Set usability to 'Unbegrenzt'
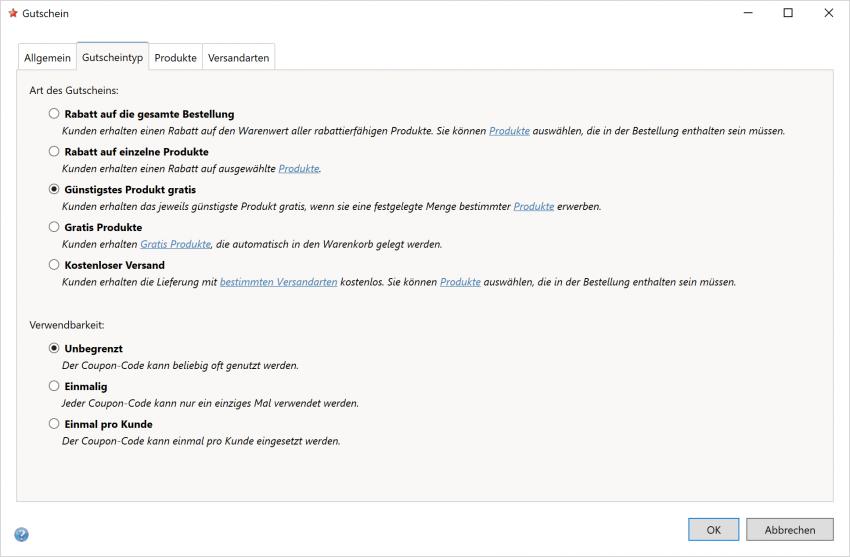 tap(54, 348)
